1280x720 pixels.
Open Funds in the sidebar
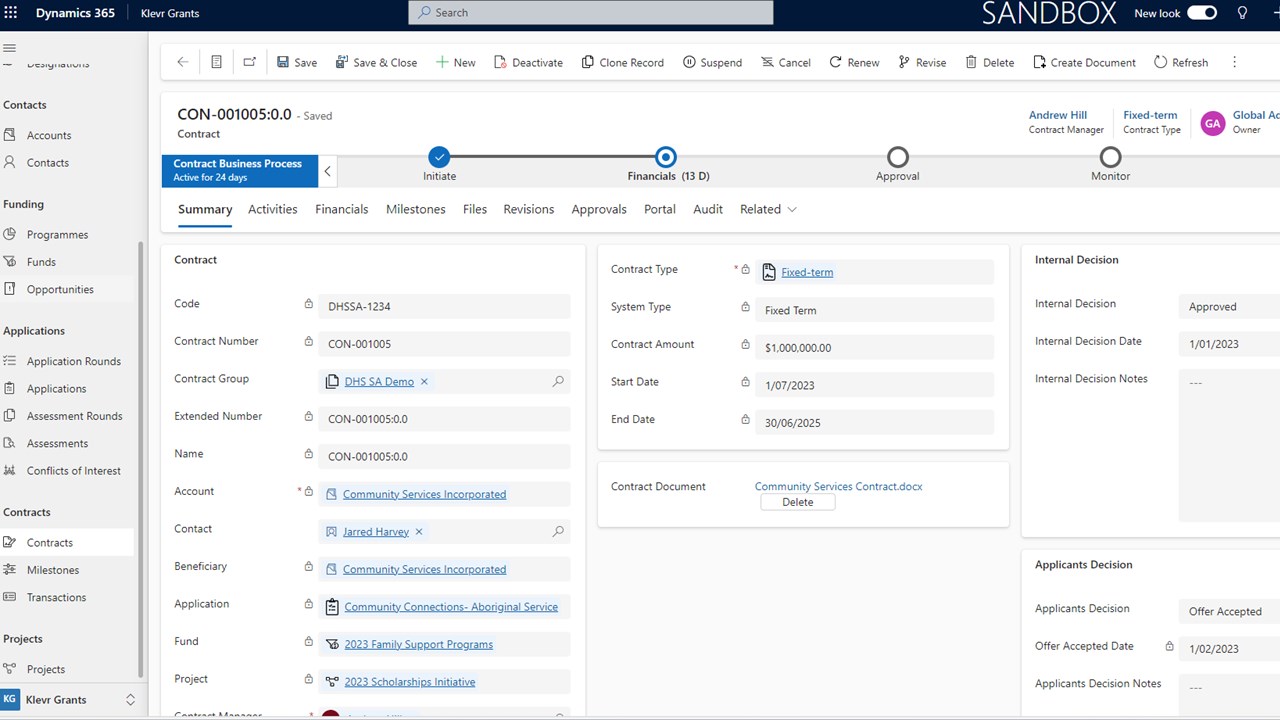(x=41, y=262)
